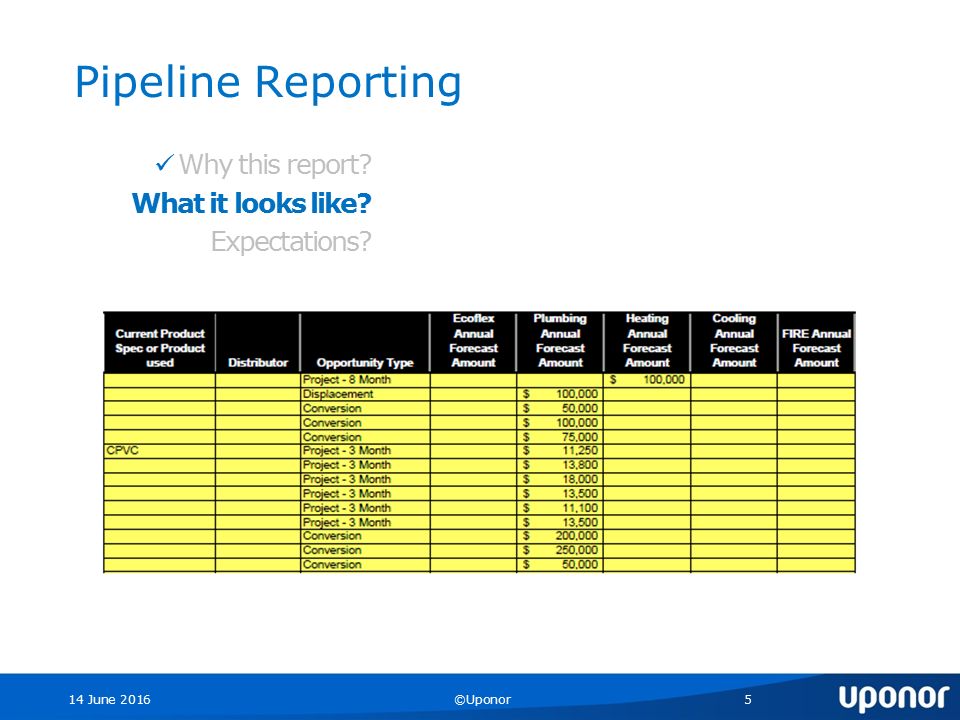
Task: Click the "Conversion" cell in the 250,000 row
Action: point(365,550)
